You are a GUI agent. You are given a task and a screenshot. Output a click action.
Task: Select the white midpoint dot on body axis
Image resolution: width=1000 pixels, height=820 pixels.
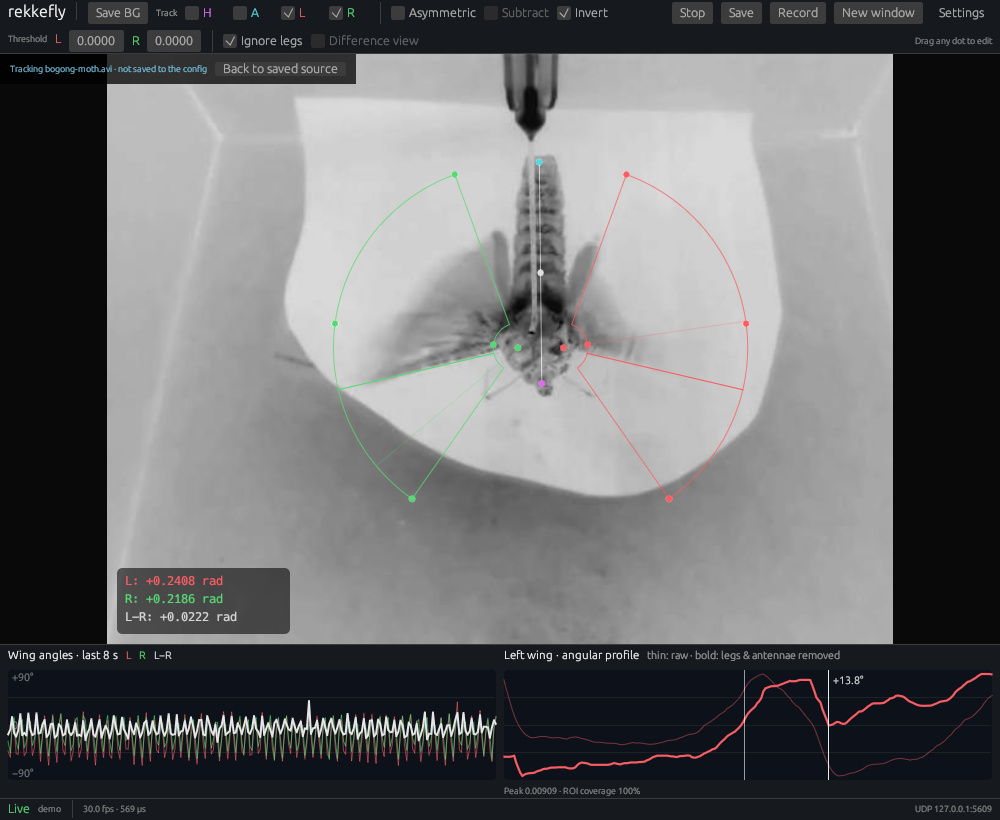click(x=541, y=273)
